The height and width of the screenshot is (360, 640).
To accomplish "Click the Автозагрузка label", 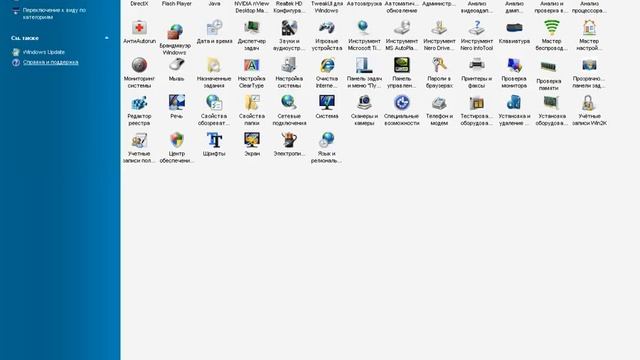I will (364, 3).
